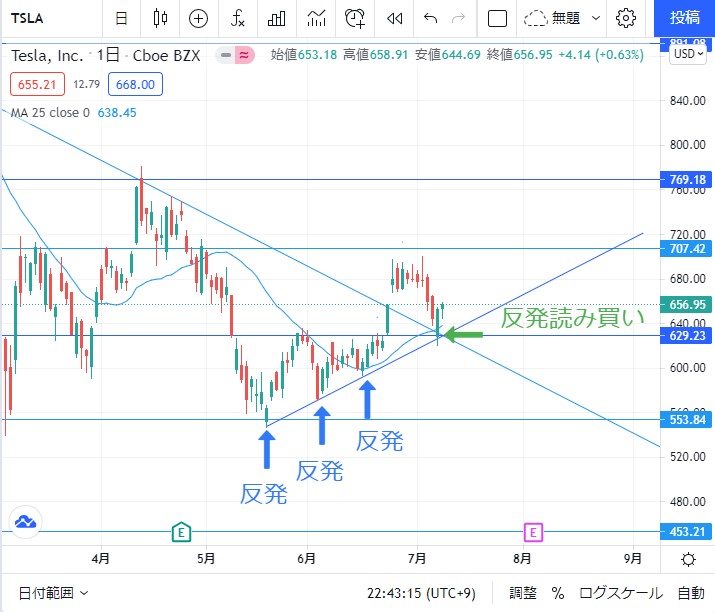Open the 日 interval selector
The image size is (715, 612).
(x=121, y=18)
